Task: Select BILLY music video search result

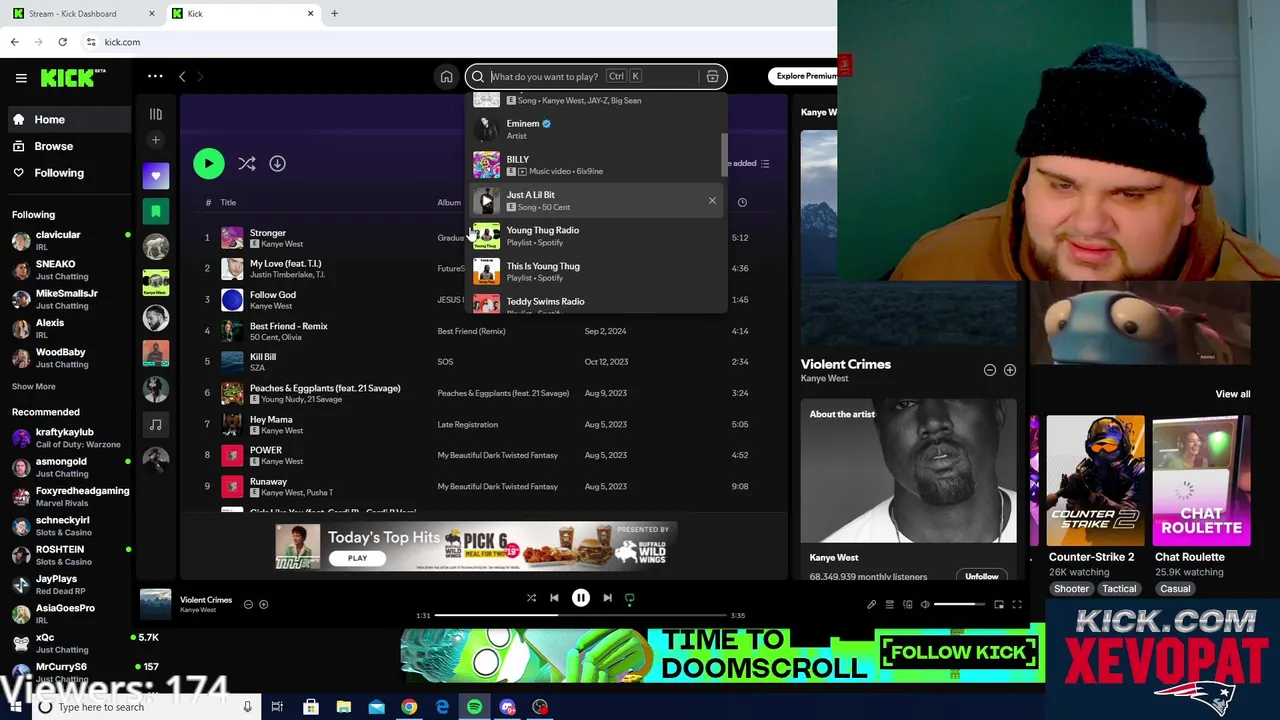Action: [x=596, y=165]
